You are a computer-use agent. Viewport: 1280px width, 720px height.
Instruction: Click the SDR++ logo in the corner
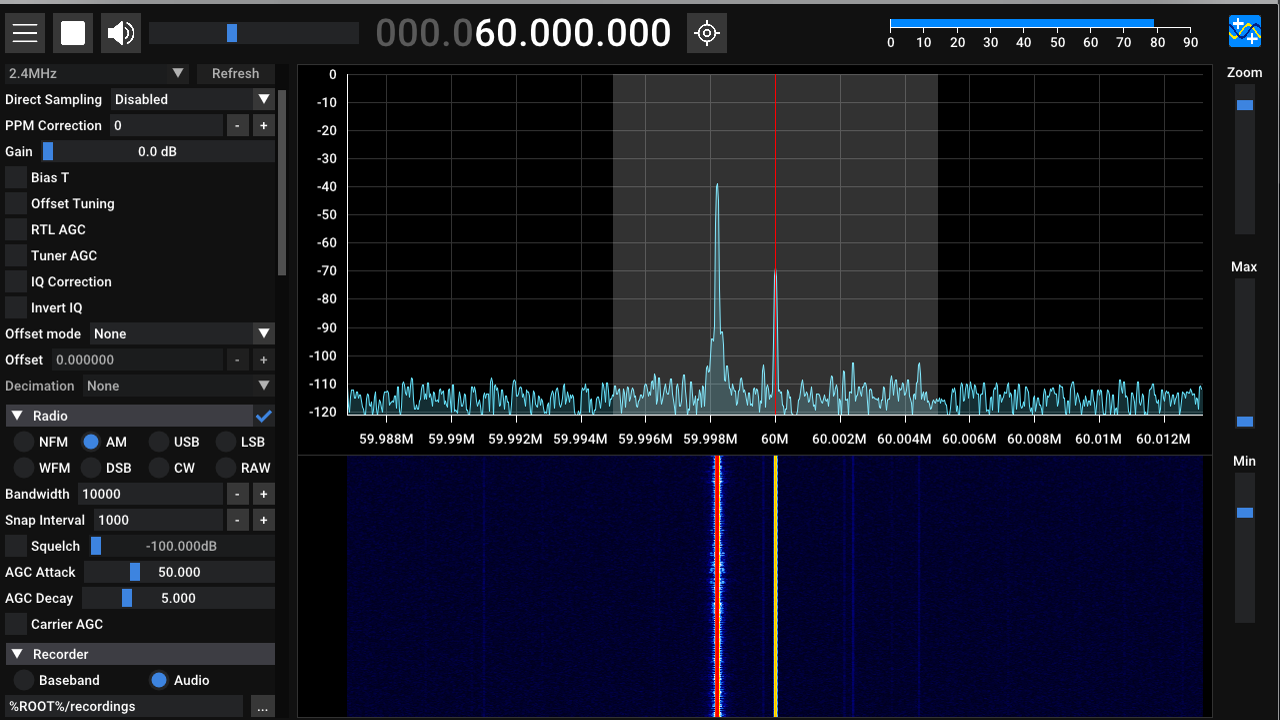click(1244, 32)
